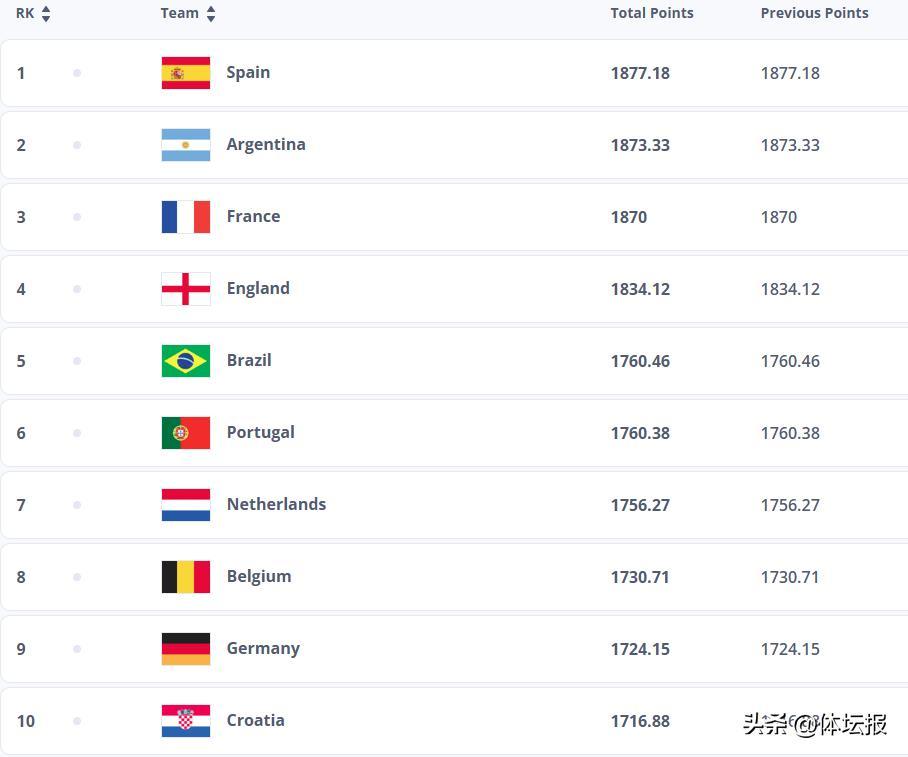Image resolution: width=908 pixels, height=757 pixels.
Task: Select the Germany rank movement dot
Action: [x=77, y=649]
